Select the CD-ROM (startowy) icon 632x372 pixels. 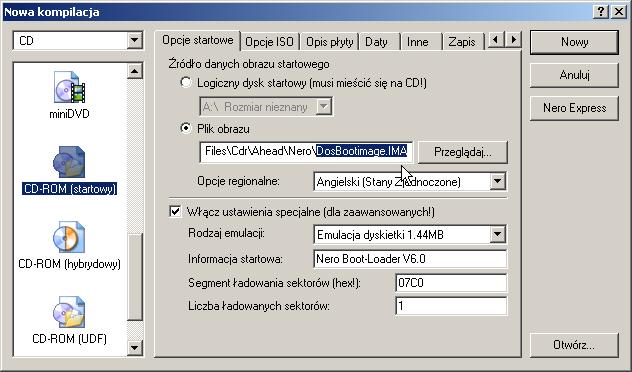click(69, 162)
